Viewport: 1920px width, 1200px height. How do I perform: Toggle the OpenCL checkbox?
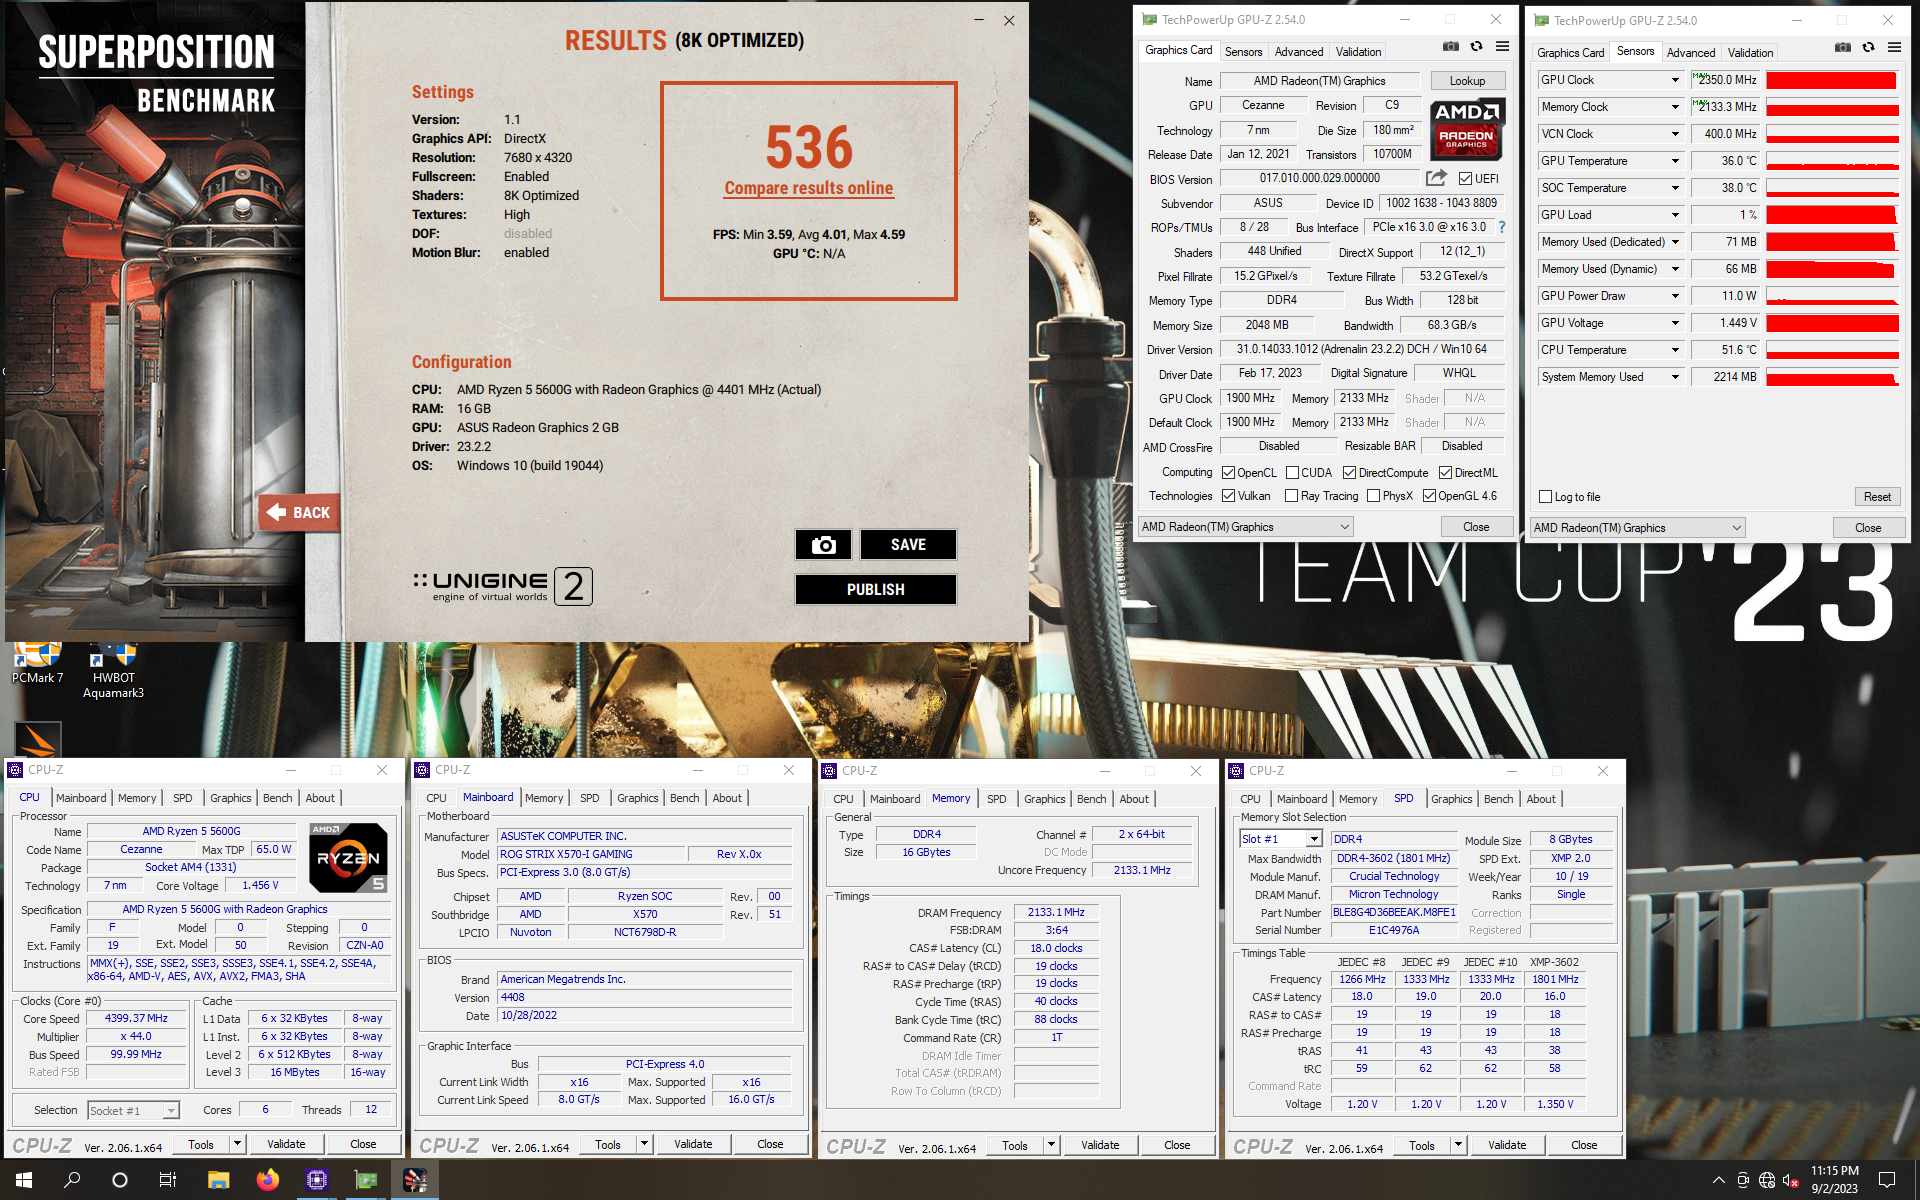point(1229,473)
